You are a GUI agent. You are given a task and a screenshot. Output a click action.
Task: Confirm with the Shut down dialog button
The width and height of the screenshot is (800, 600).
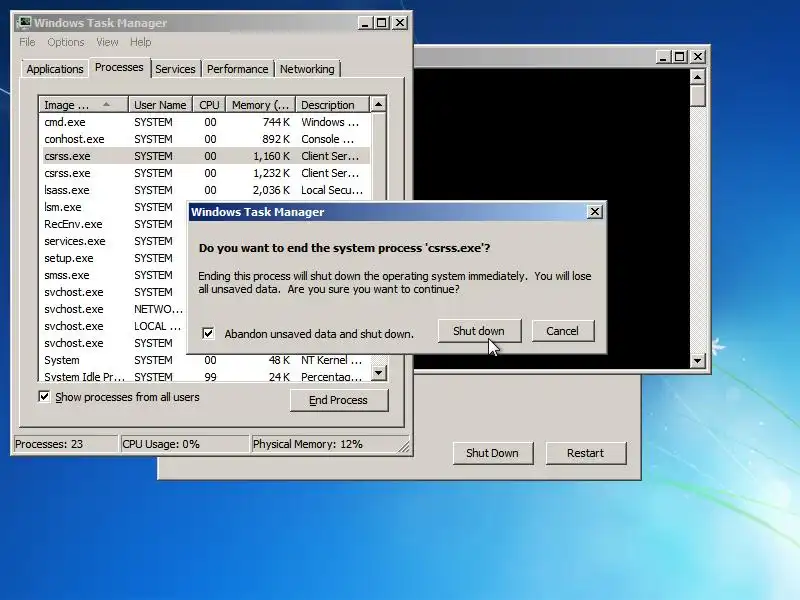(x=479, y=331)
